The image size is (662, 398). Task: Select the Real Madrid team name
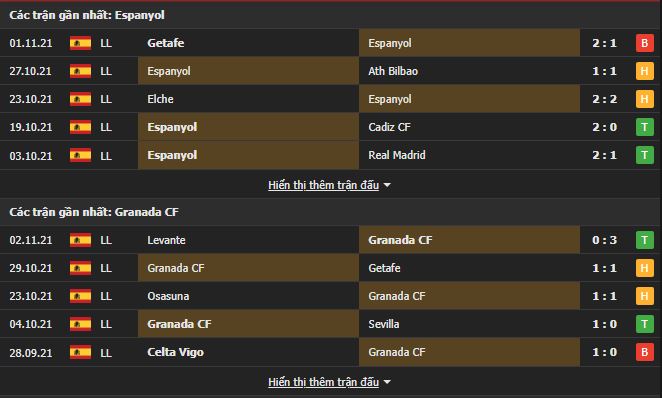click(x=397, y=155)
